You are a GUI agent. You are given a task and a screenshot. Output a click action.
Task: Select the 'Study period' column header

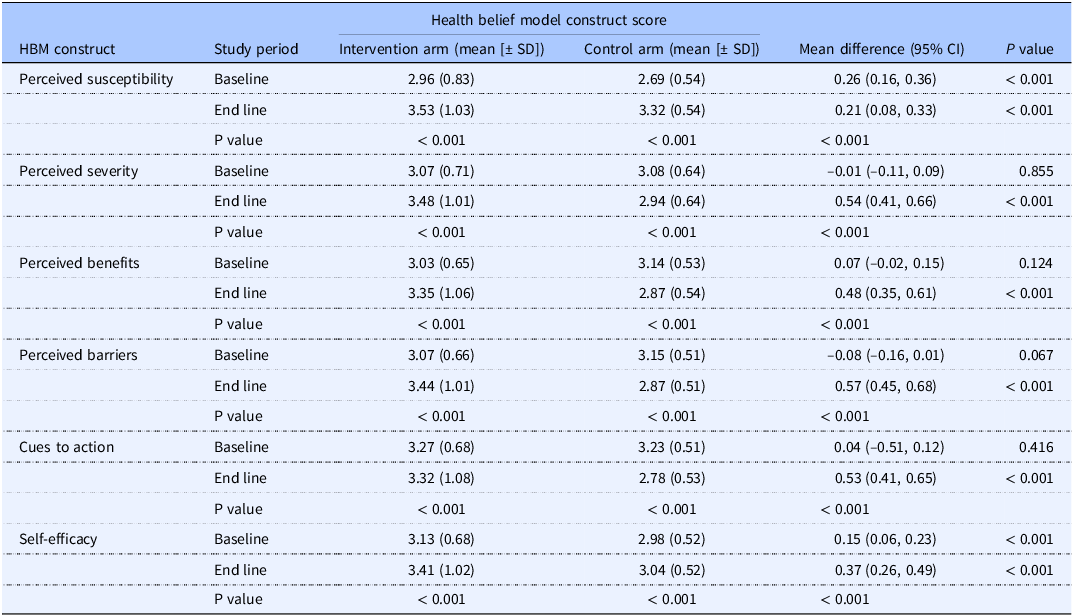click(x=256, y=49)
